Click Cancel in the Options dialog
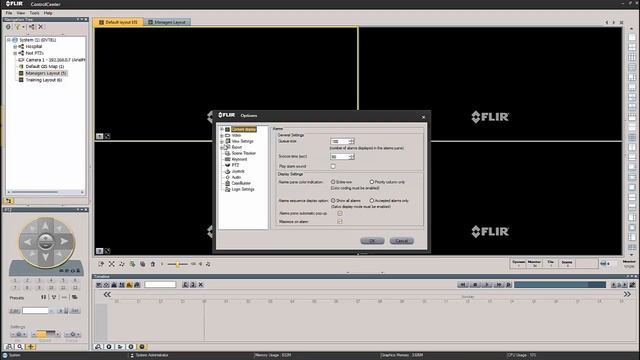 coord(402,241)
